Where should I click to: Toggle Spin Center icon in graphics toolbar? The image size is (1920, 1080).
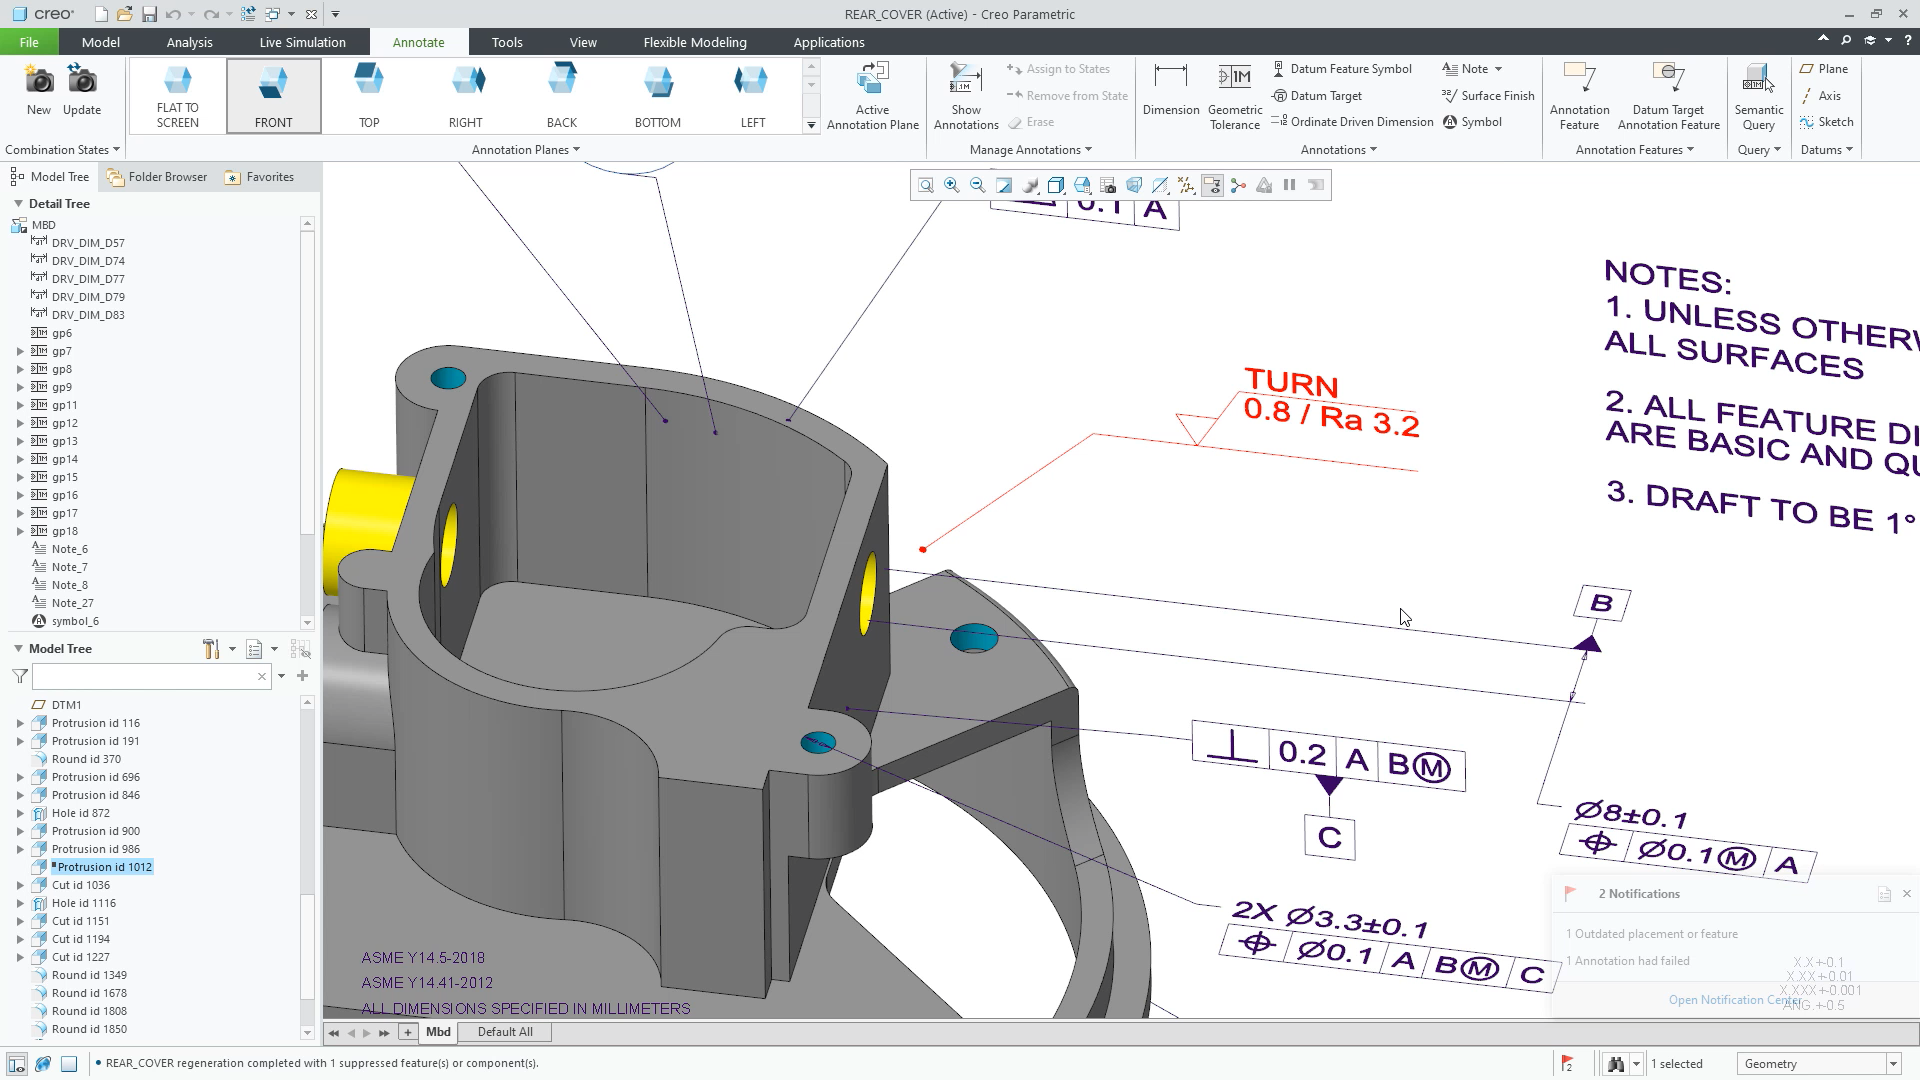click(x=1238, y=185)
